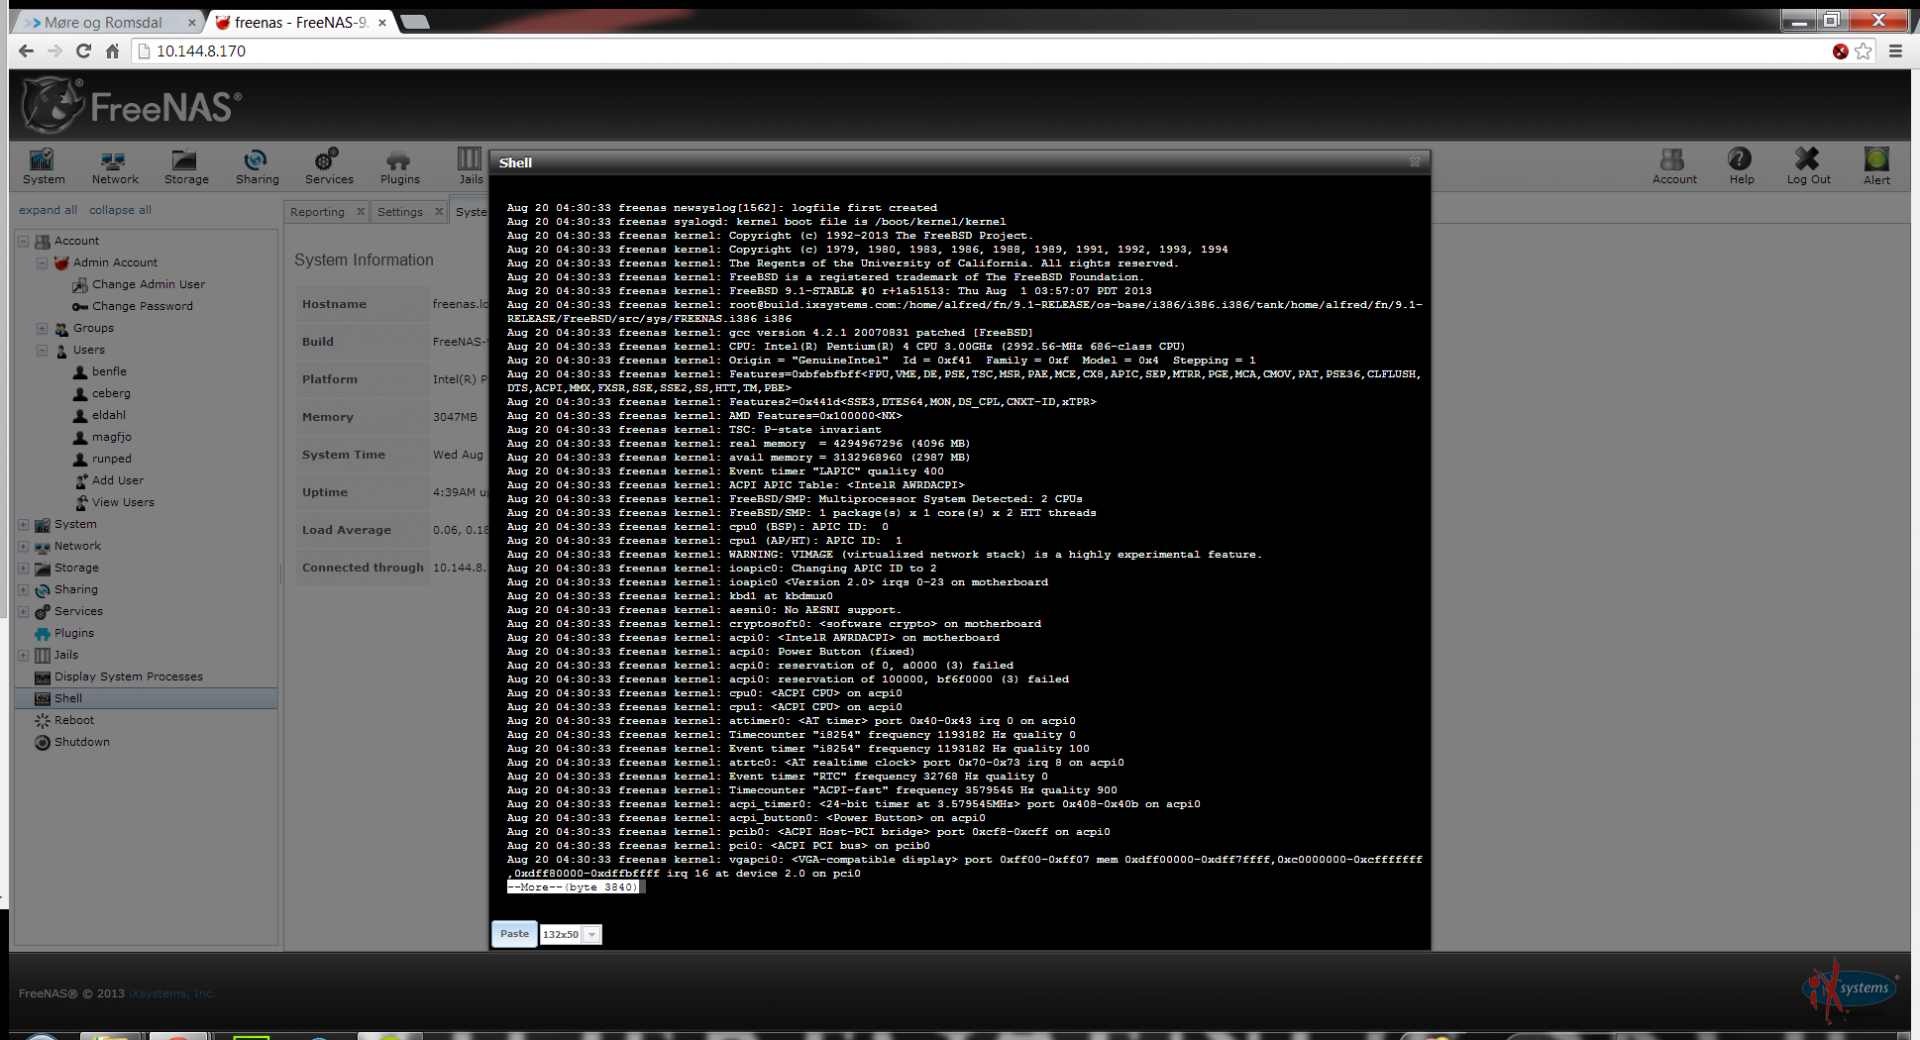Open the Account toolbar icon
Viewport: 1920px width, 1040px height.
coord(1674,166)
